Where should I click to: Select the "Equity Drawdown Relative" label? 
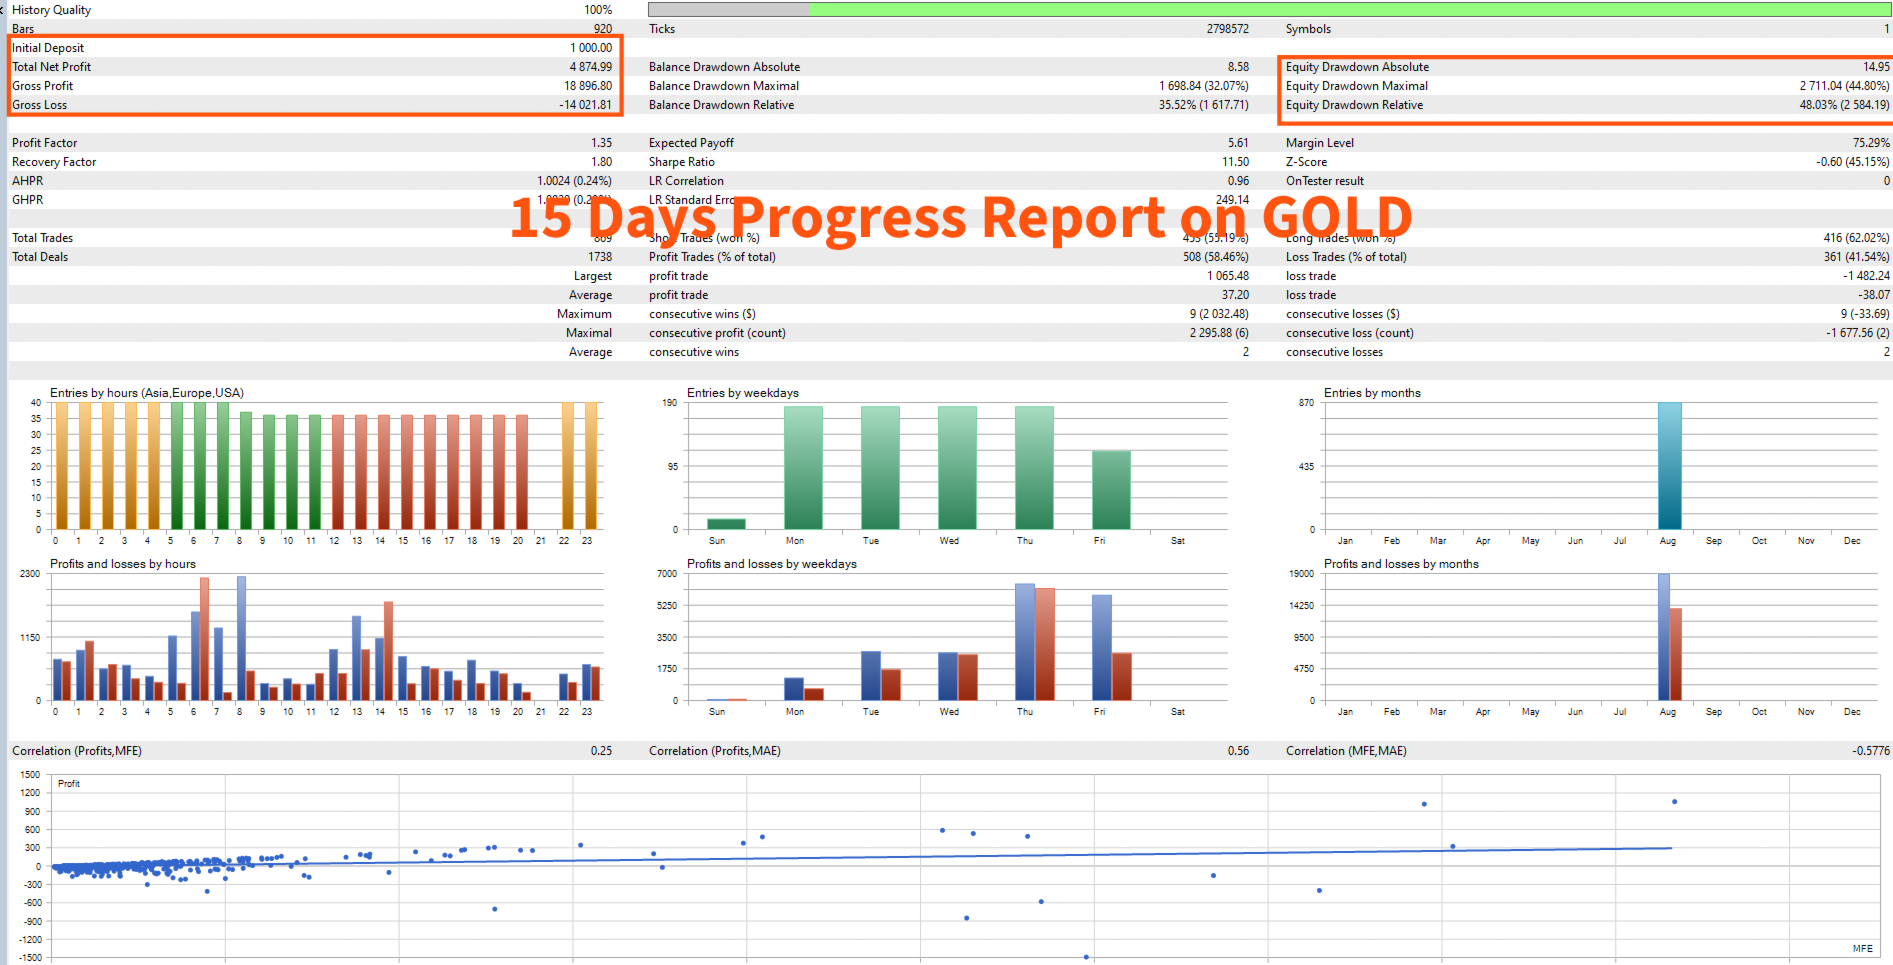pos(1354,105)
